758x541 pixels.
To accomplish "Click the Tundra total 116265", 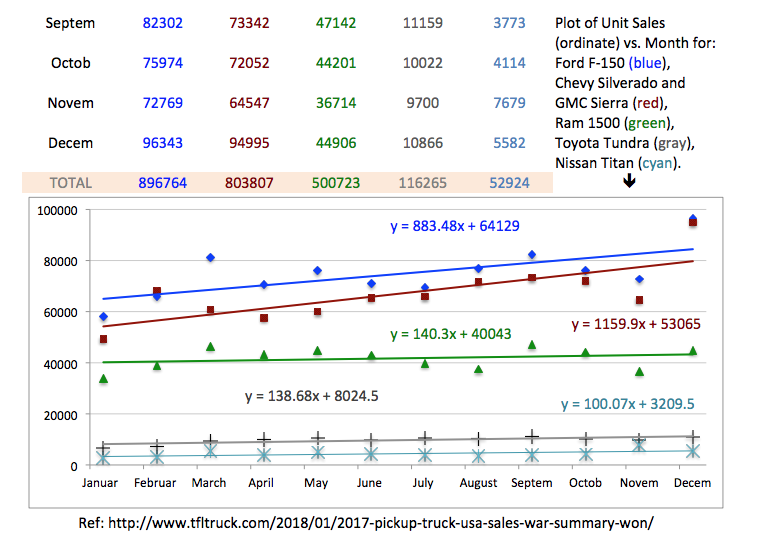I will (423, 183).
